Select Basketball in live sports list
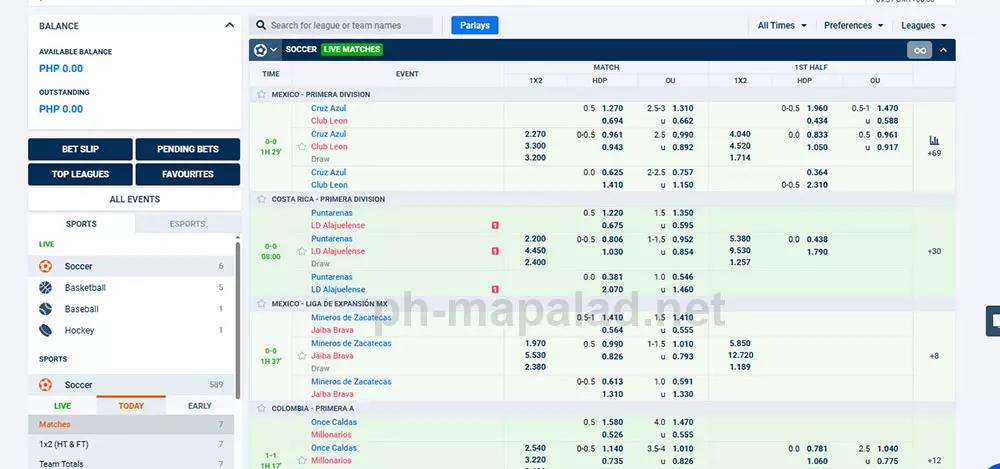This screenshot has height=469, width=1000. click(x=131, y=288)
